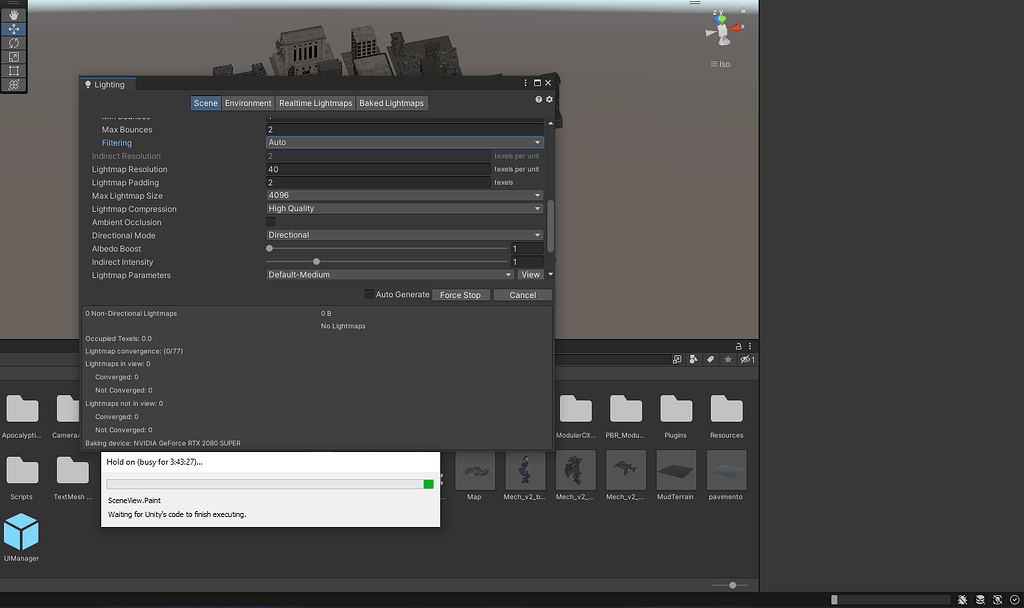Select the Hand tool in scene toolbar
The width and height of the screenshot is (1024, 608).
pyautogui.click(x=14, y=15)
